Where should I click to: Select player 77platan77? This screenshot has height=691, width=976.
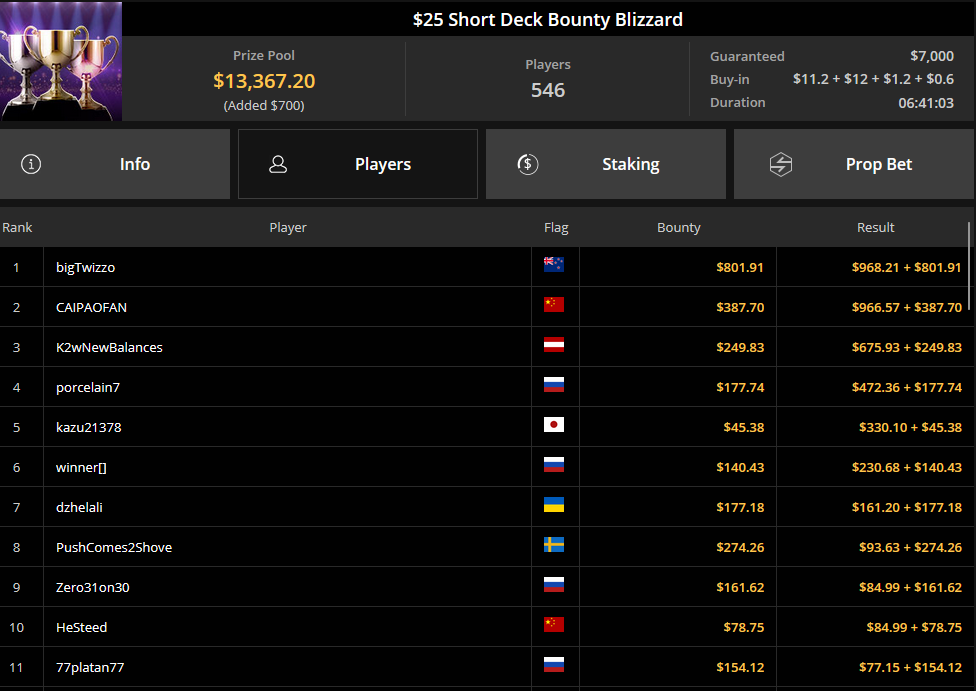(90, 667)
